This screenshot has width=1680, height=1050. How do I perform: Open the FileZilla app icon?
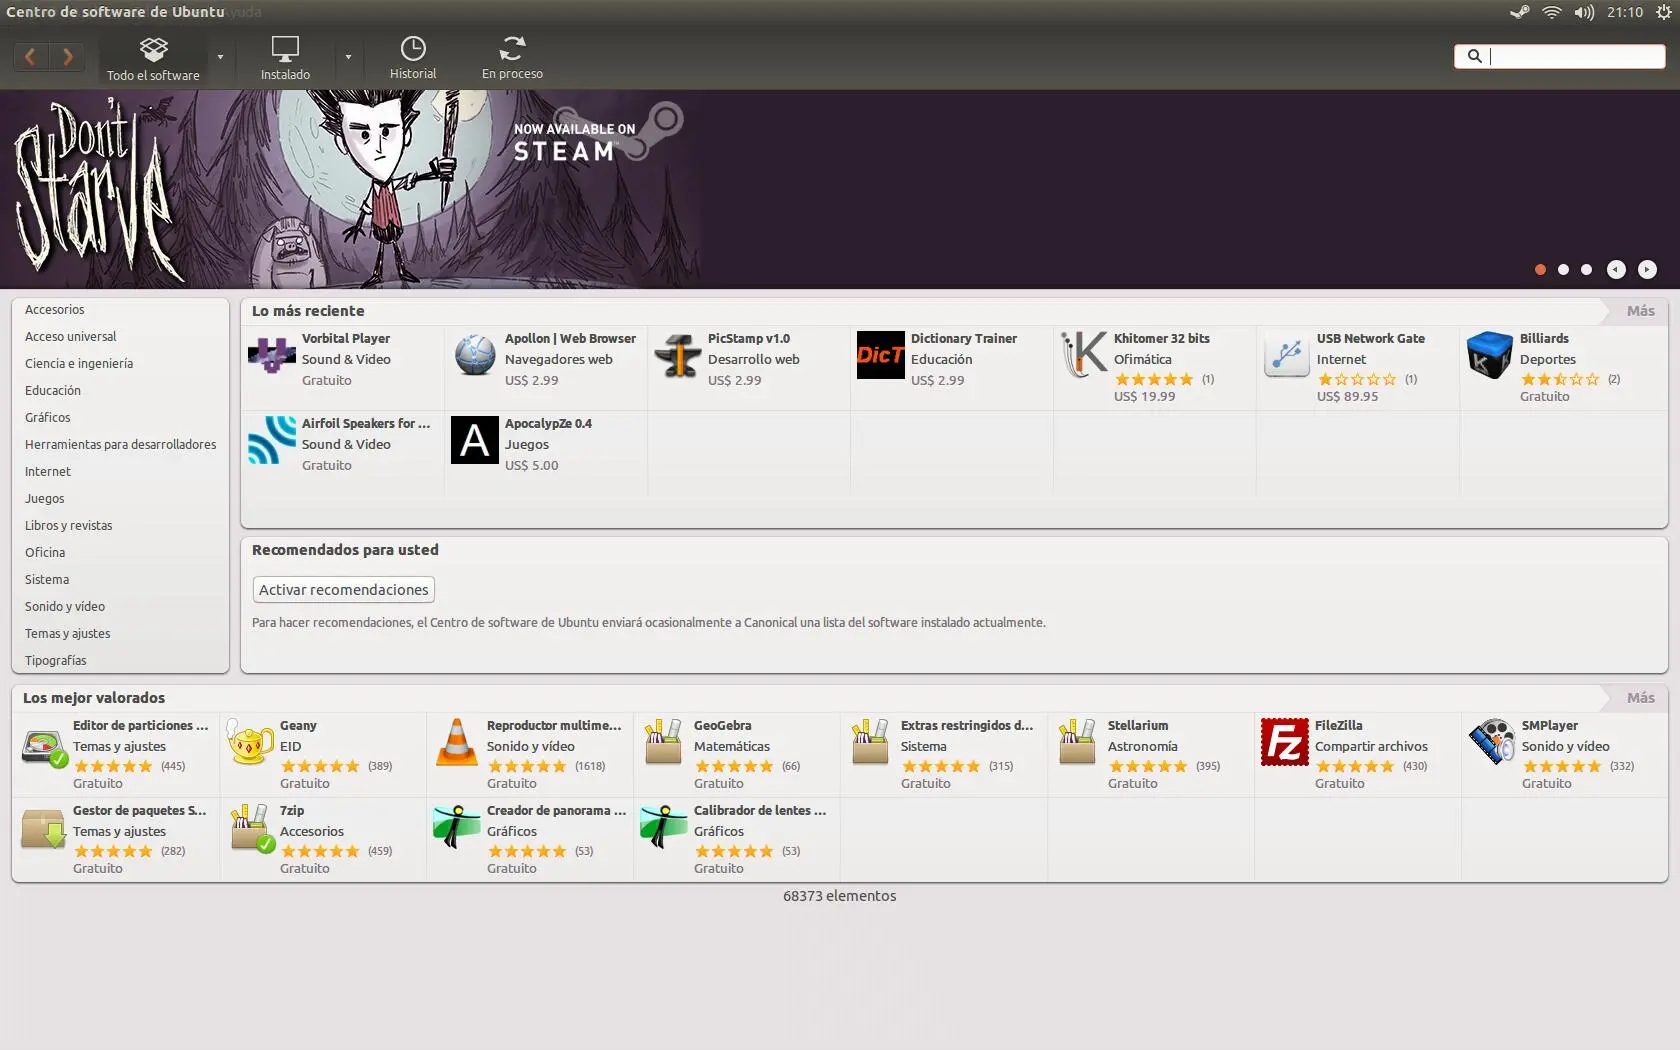pos(1285,742)
